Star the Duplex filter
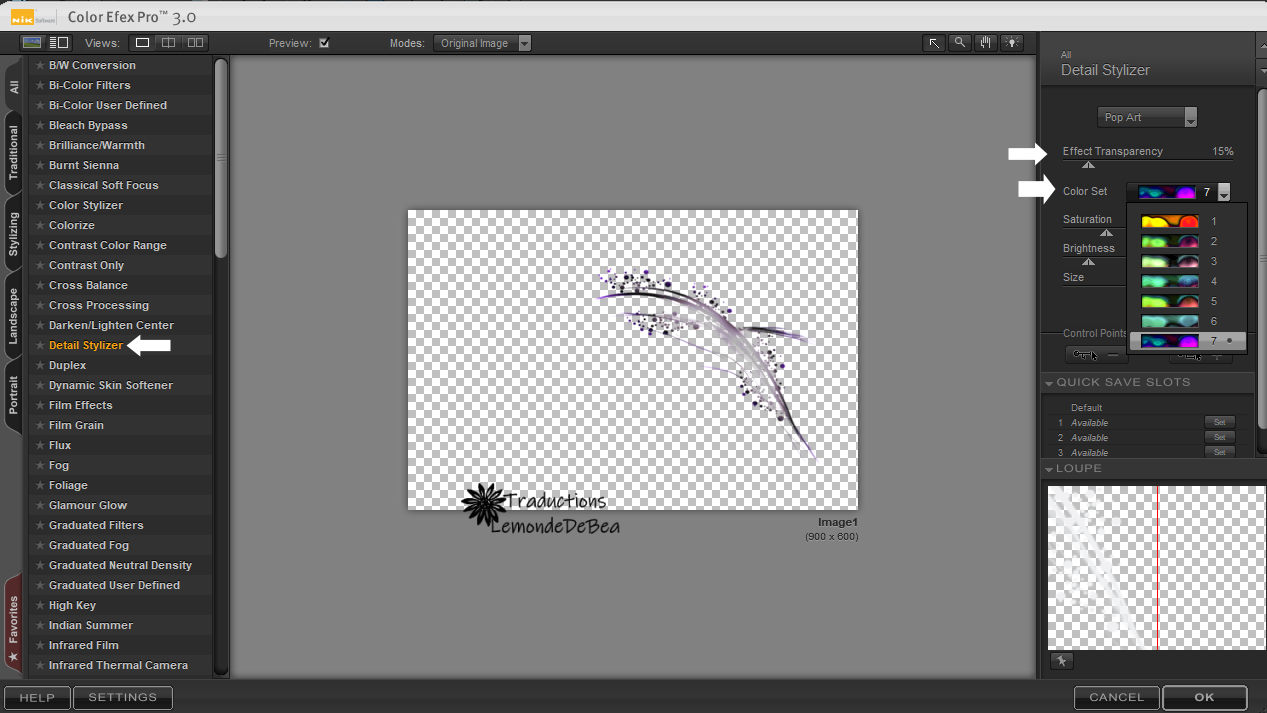This screenshot has height=713, width=1267. coord(40,365)
